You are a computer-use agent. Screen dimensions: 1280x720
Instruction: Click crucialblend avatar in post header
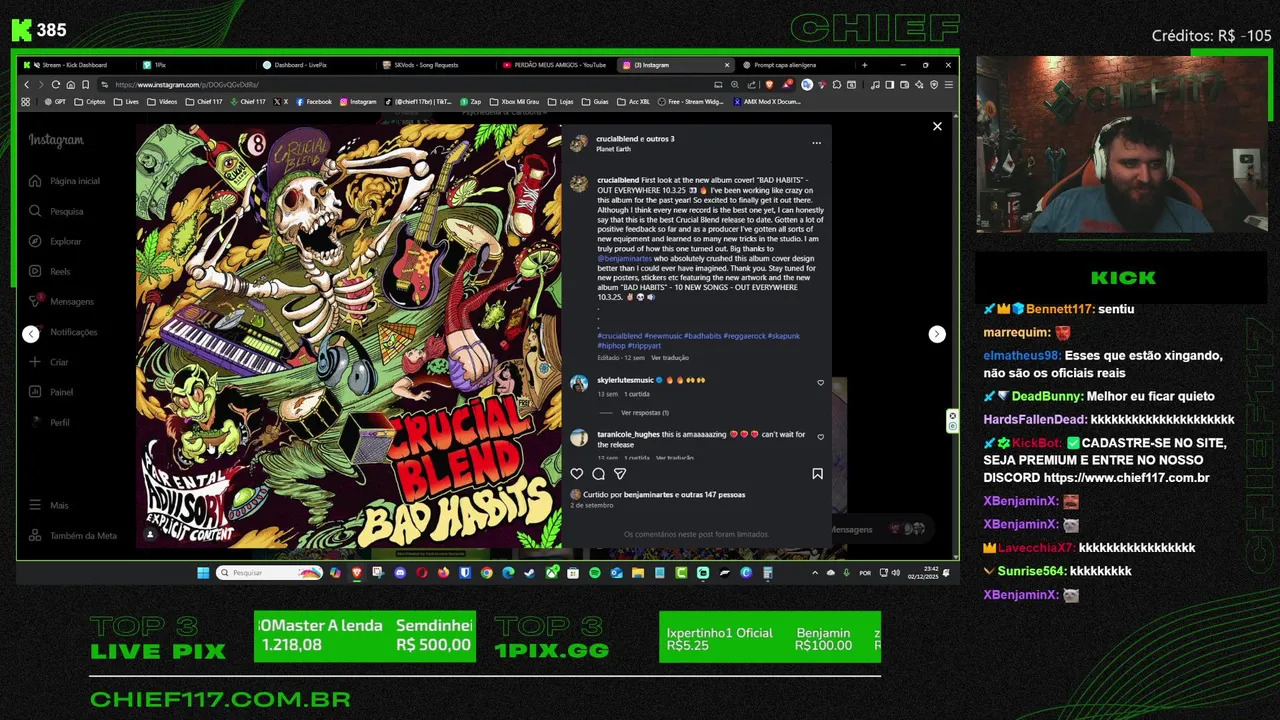[578, 143]
